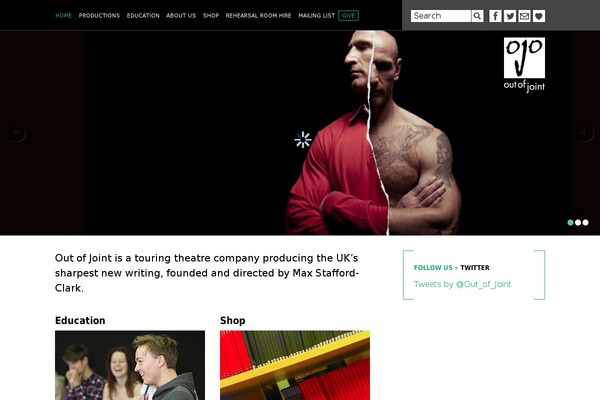Viewport: 600px width, 400px height.
Task: Click into the Search field
Action: pos(440,16)
